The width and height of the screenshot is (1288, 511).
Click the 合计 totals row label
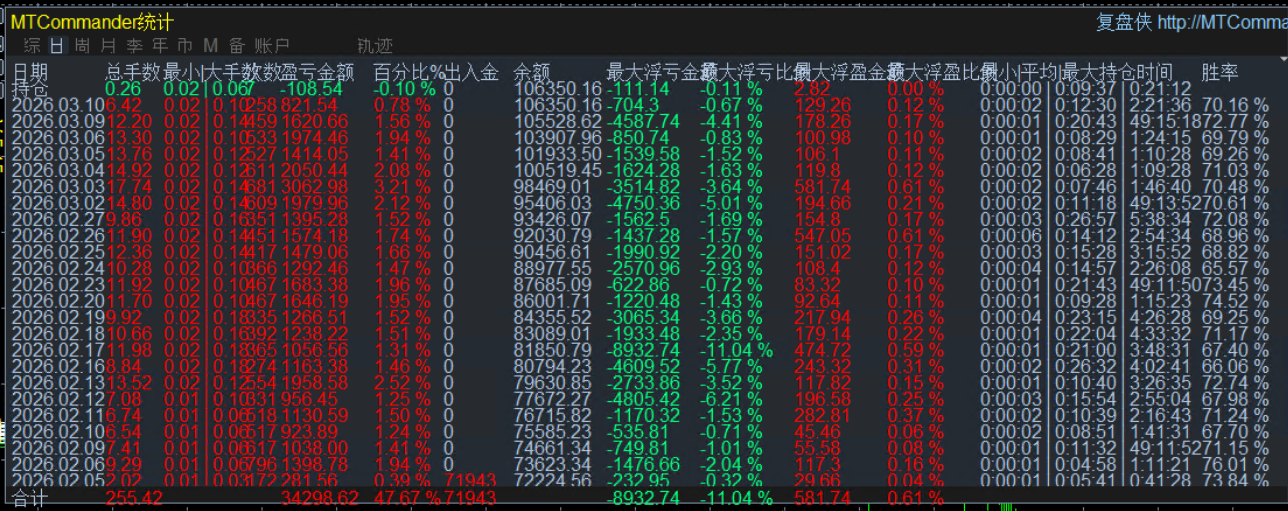30,497
